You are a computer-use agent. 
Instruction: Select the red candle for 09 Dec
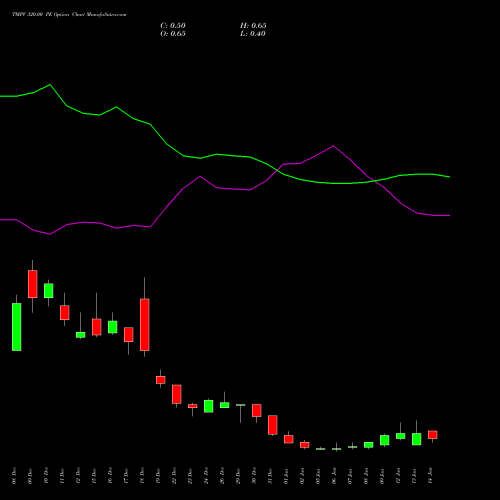pos(33,284)
